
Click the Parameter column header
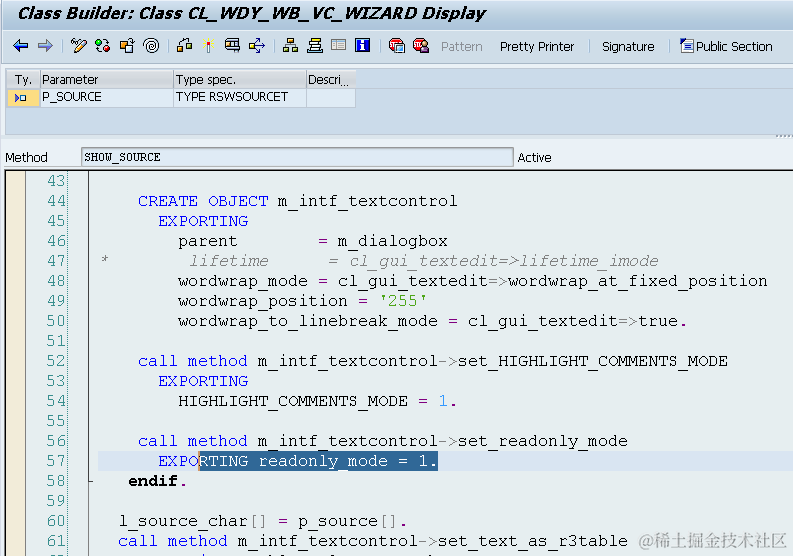(x=106, y=80)
